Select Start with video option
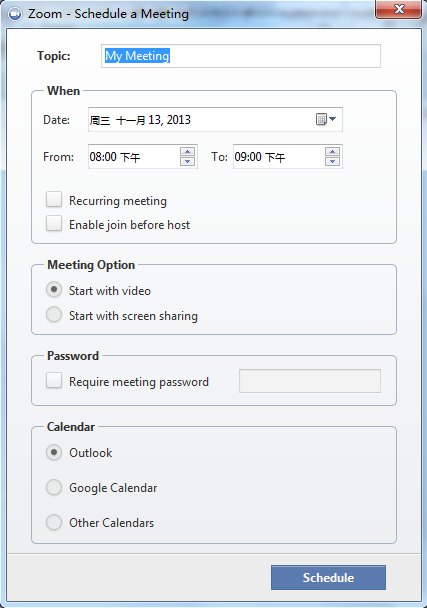Image resolution: width=427 pixels, height=608 pixels. coord(54,290)
